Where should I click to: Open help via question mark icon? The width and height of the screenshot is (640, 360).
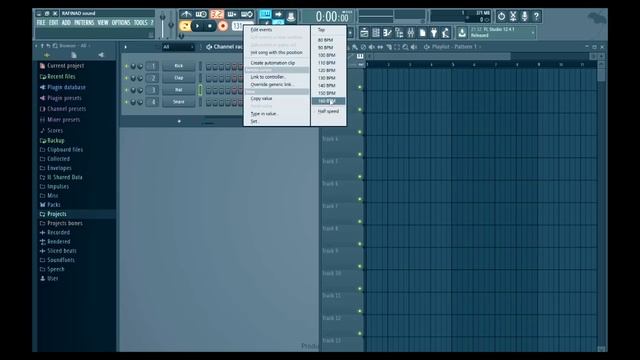click(536, 16)
